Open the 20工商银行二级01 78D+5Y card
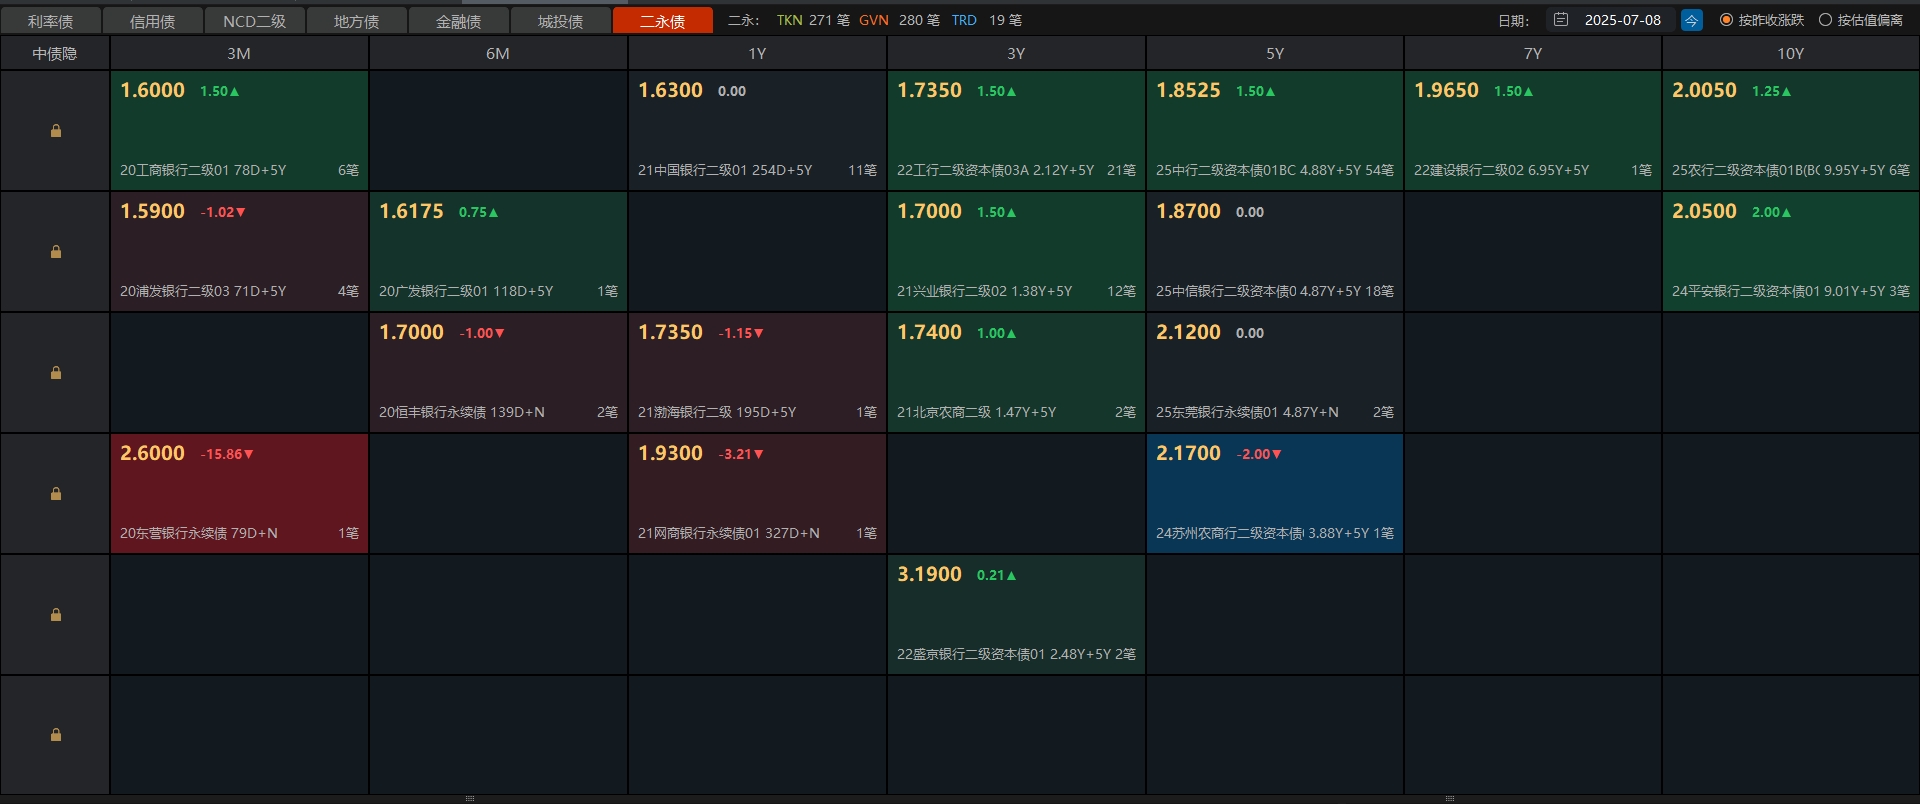Viewport: 1920px width, 804px height. [239, 131]
